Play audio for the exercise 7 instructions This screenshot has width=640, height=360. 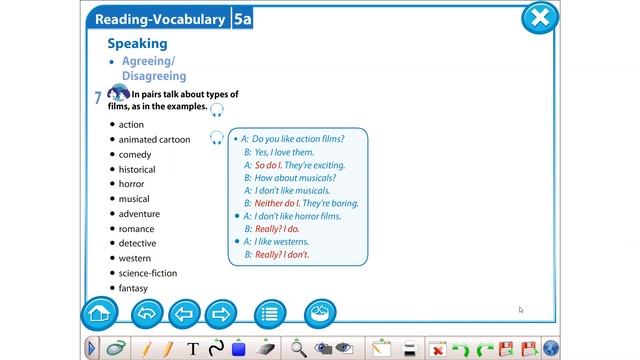(x=217, y=110)
